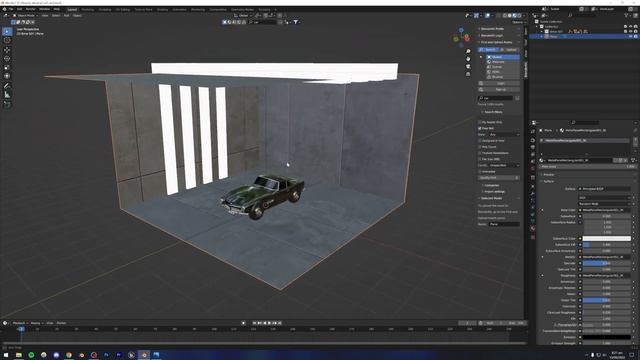Choose the Measure tool
The image size is (640, 360).
(7, 95)
